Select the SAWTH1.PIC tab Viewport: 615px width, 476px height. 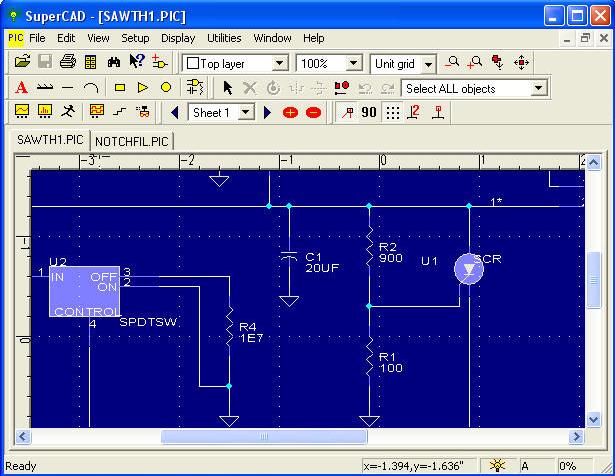pos(50,140)
